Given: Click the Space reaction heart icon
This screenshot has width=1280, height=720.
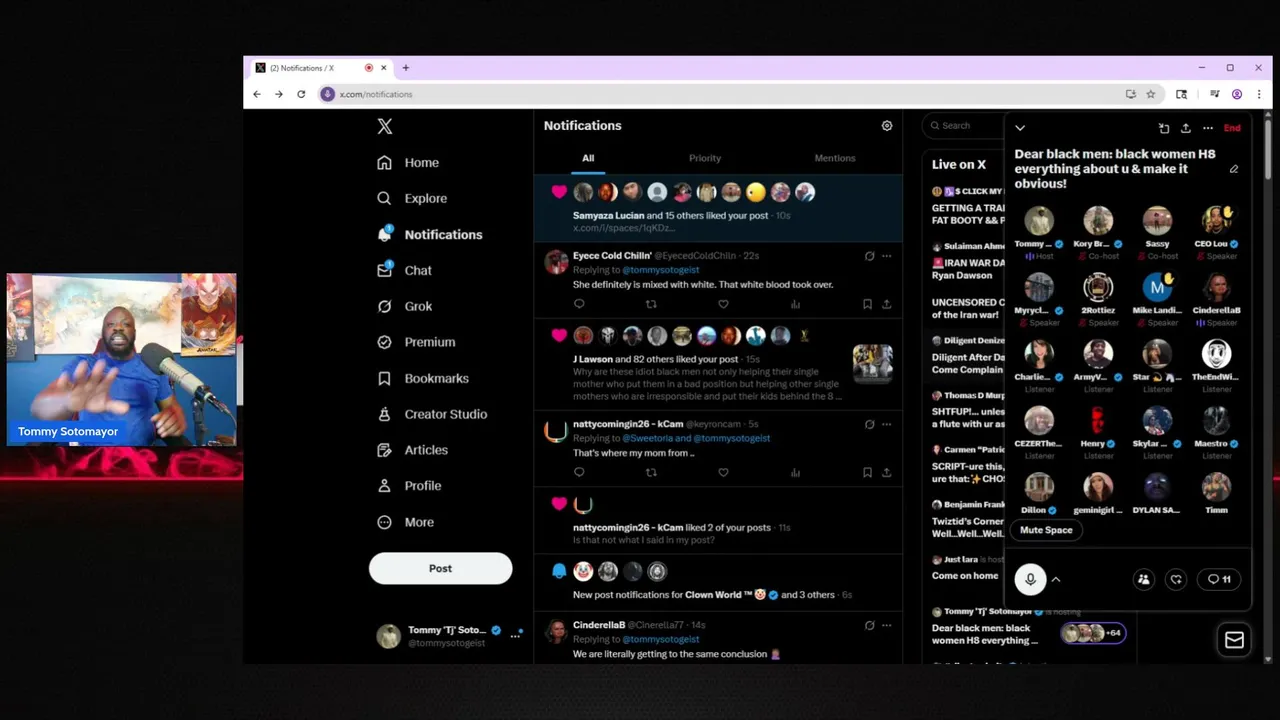Looking at the screenshot, I should pos(1176,579).
